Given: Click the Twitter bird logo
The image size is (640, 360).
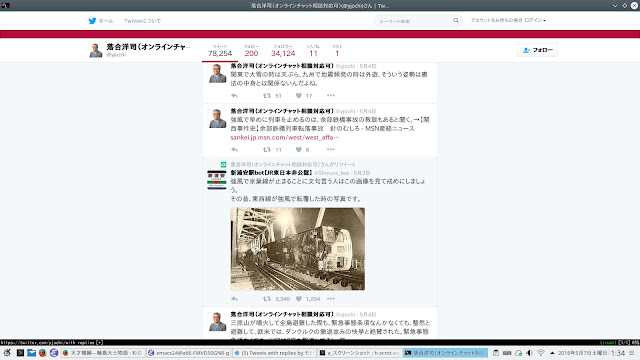Looking at the screenshot, I should 92,21.
